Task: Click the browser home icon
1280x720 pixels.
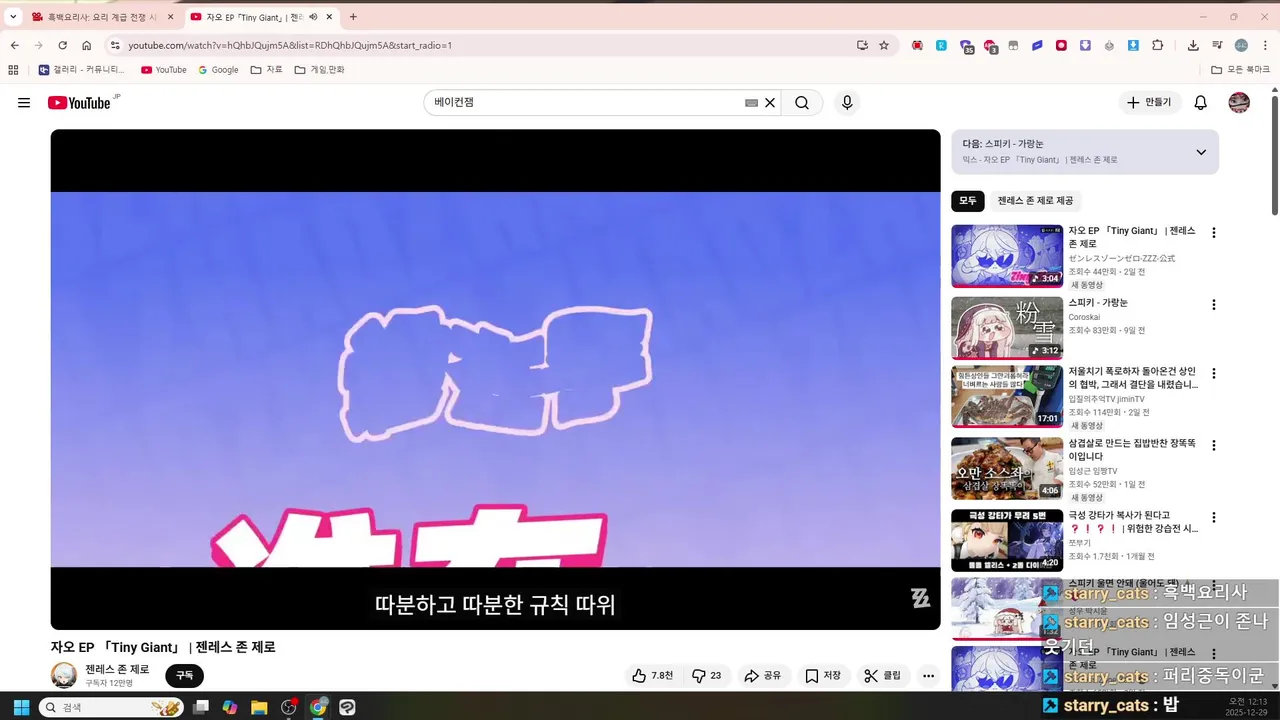Action: tap(87, 45)
